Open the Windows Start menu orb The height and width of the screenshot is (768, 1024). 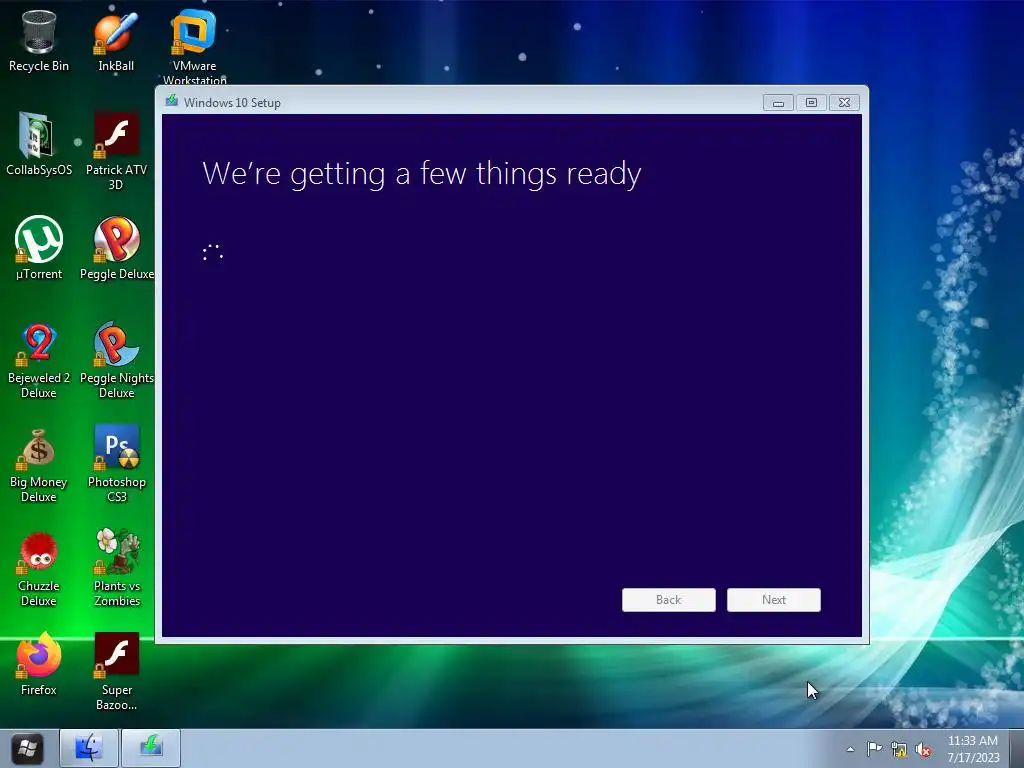27,748
